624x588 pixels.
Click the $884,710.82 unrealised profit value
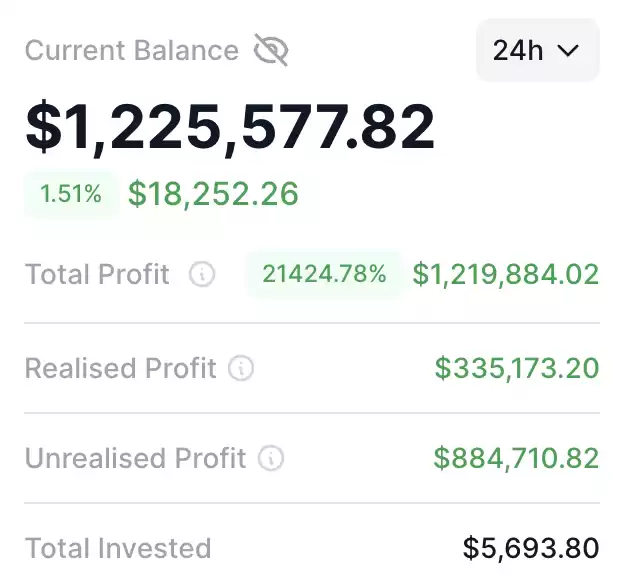(x=516, y=459)
